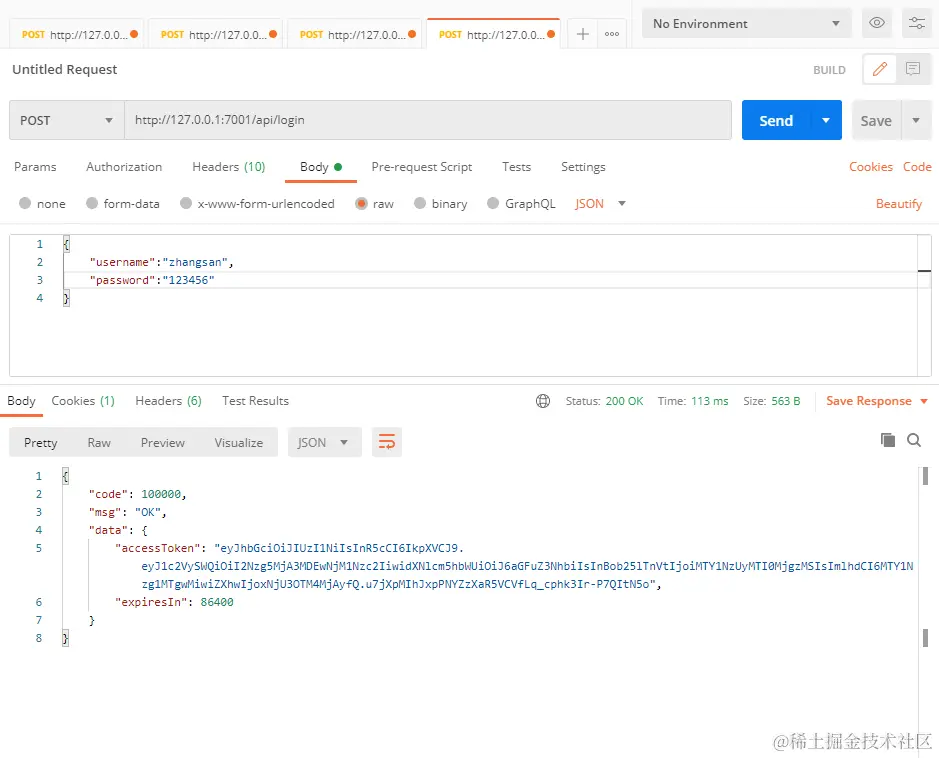939x758 pixels.
Task: Expand the Save Response dropdown
Action: coord(924,401)
